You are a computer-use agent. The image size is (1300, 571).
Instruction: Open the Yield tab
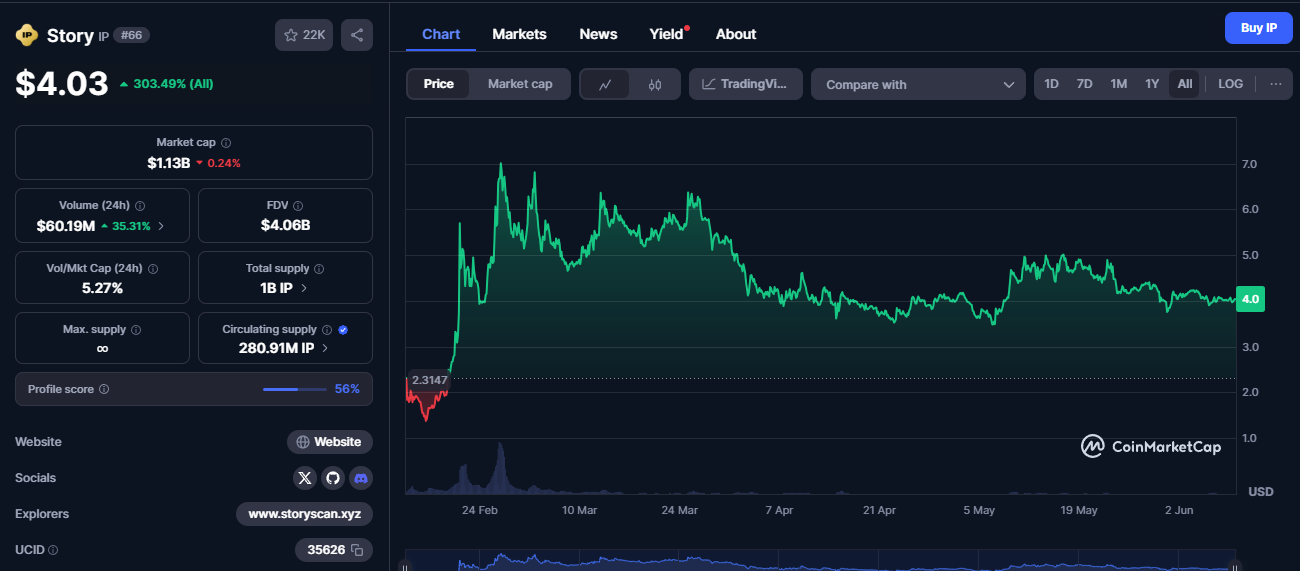pos(667,34)
